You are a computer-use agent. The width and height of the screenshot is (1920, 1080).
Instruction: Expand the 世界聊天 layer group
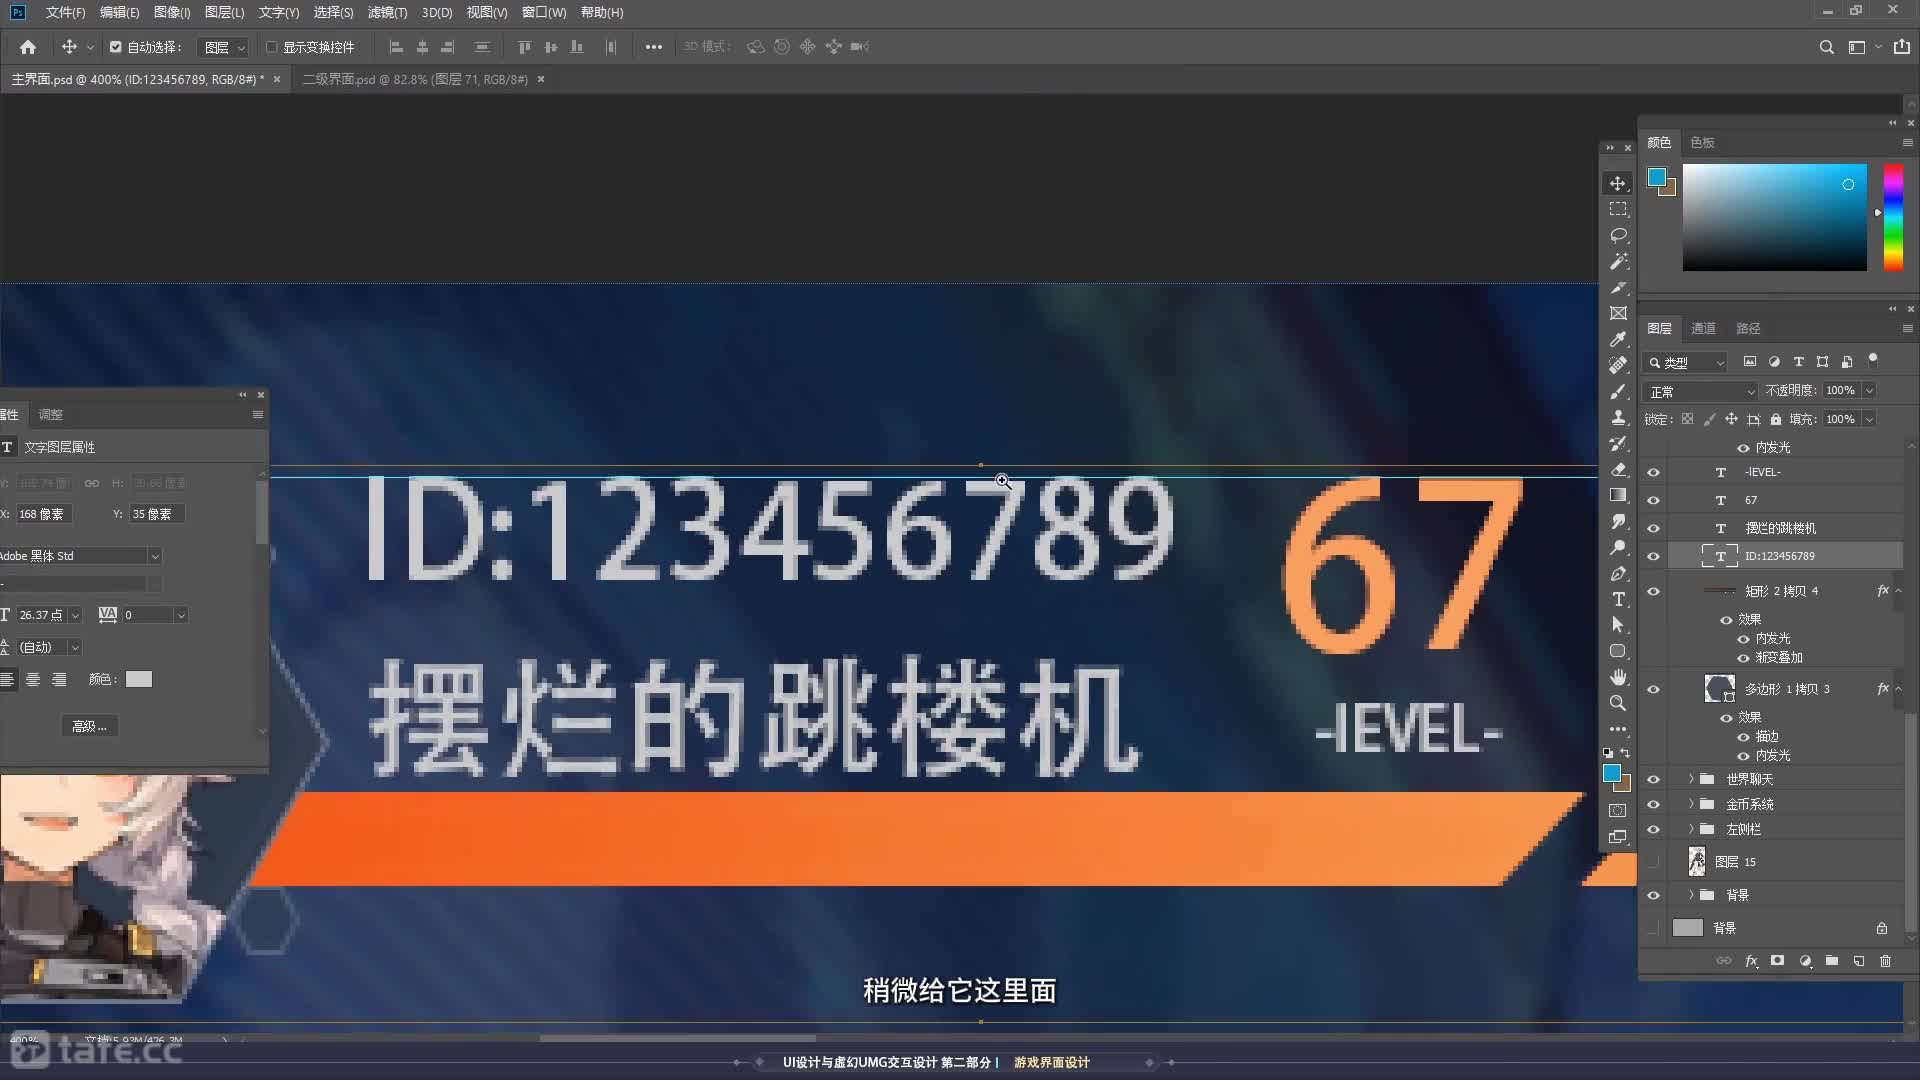point(1691,778)
